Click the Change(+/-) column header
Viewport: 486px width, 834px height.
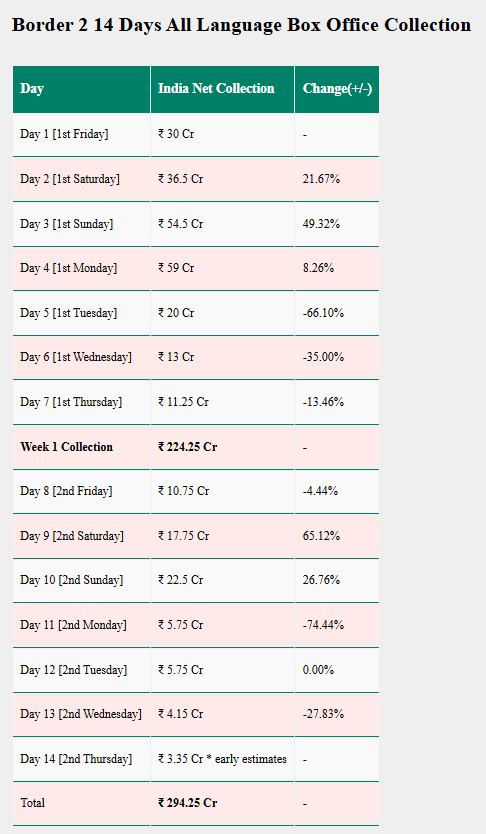click(337, 88)
